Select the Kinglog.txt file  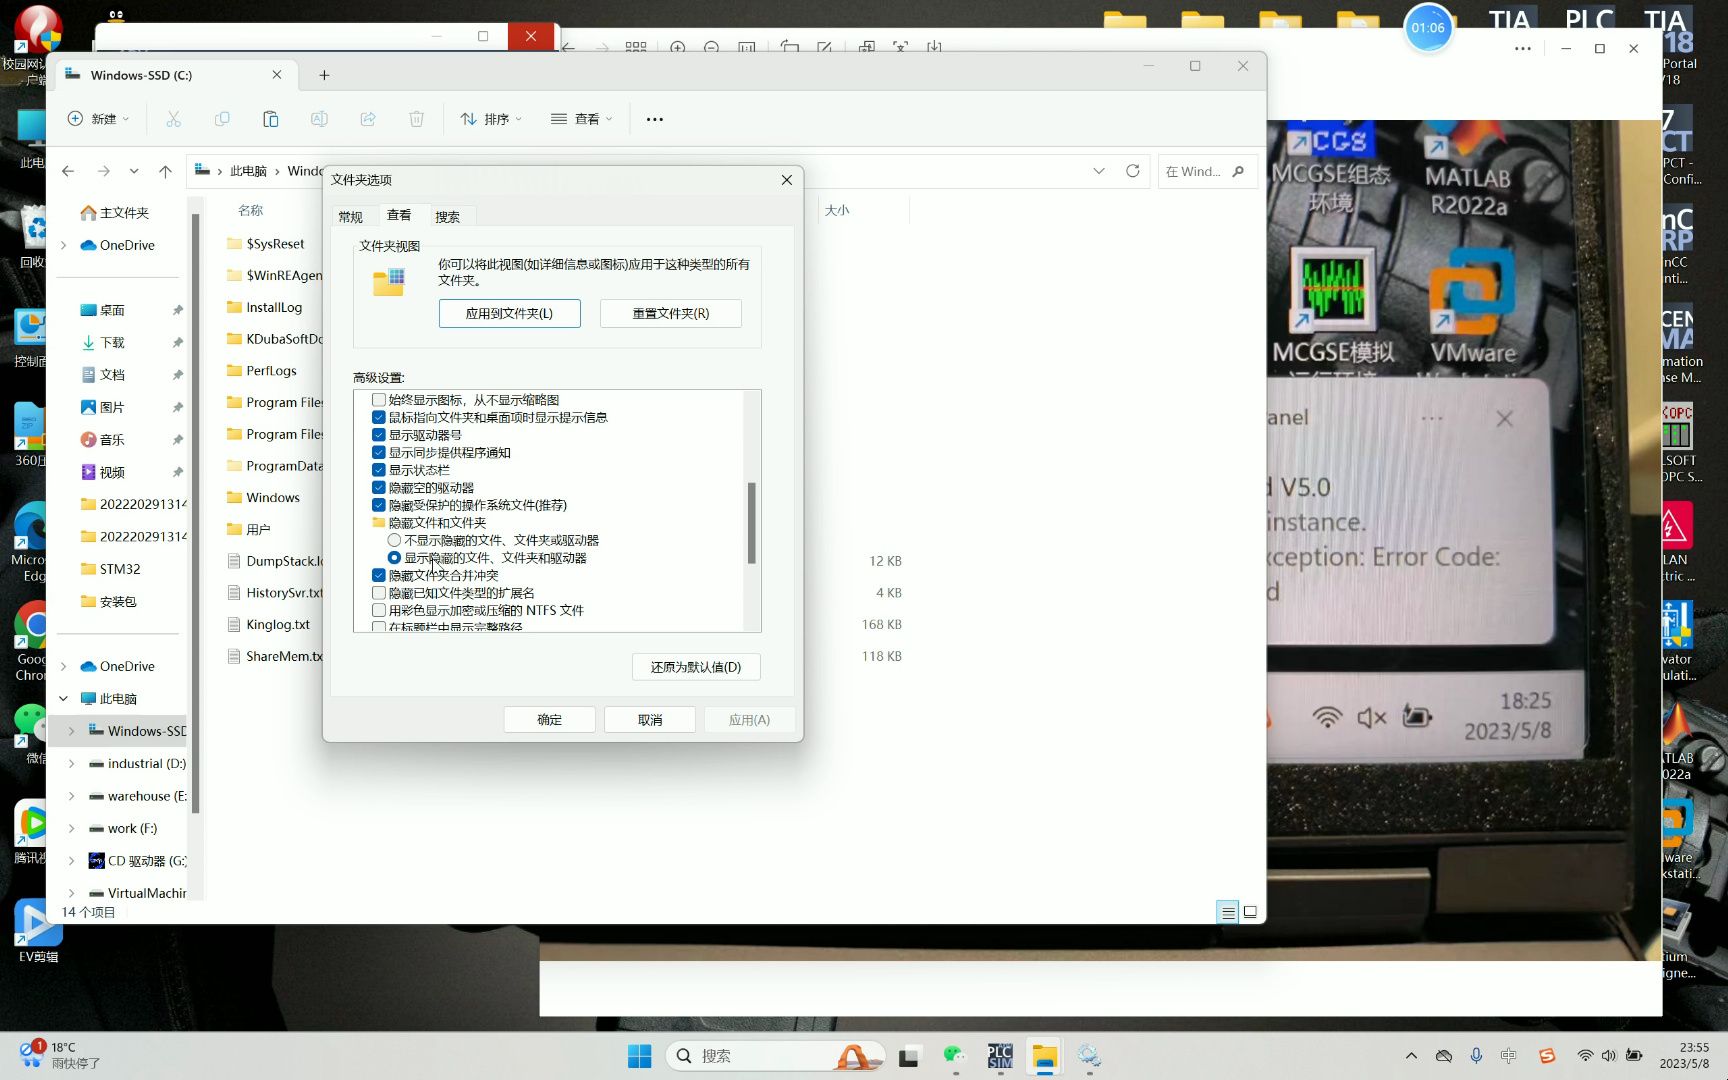[x=277, y=624]
